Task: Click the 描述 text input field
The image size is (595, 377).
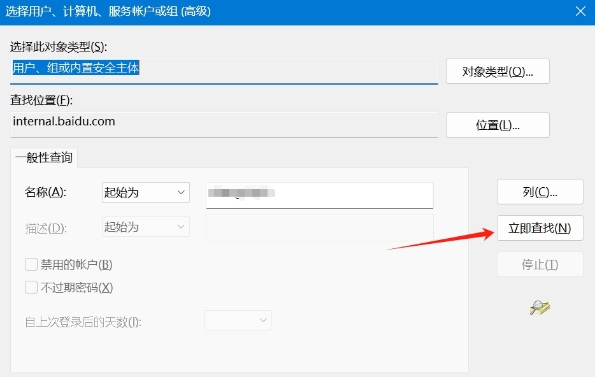Action: pyautogui.click(x=320, y=228)
